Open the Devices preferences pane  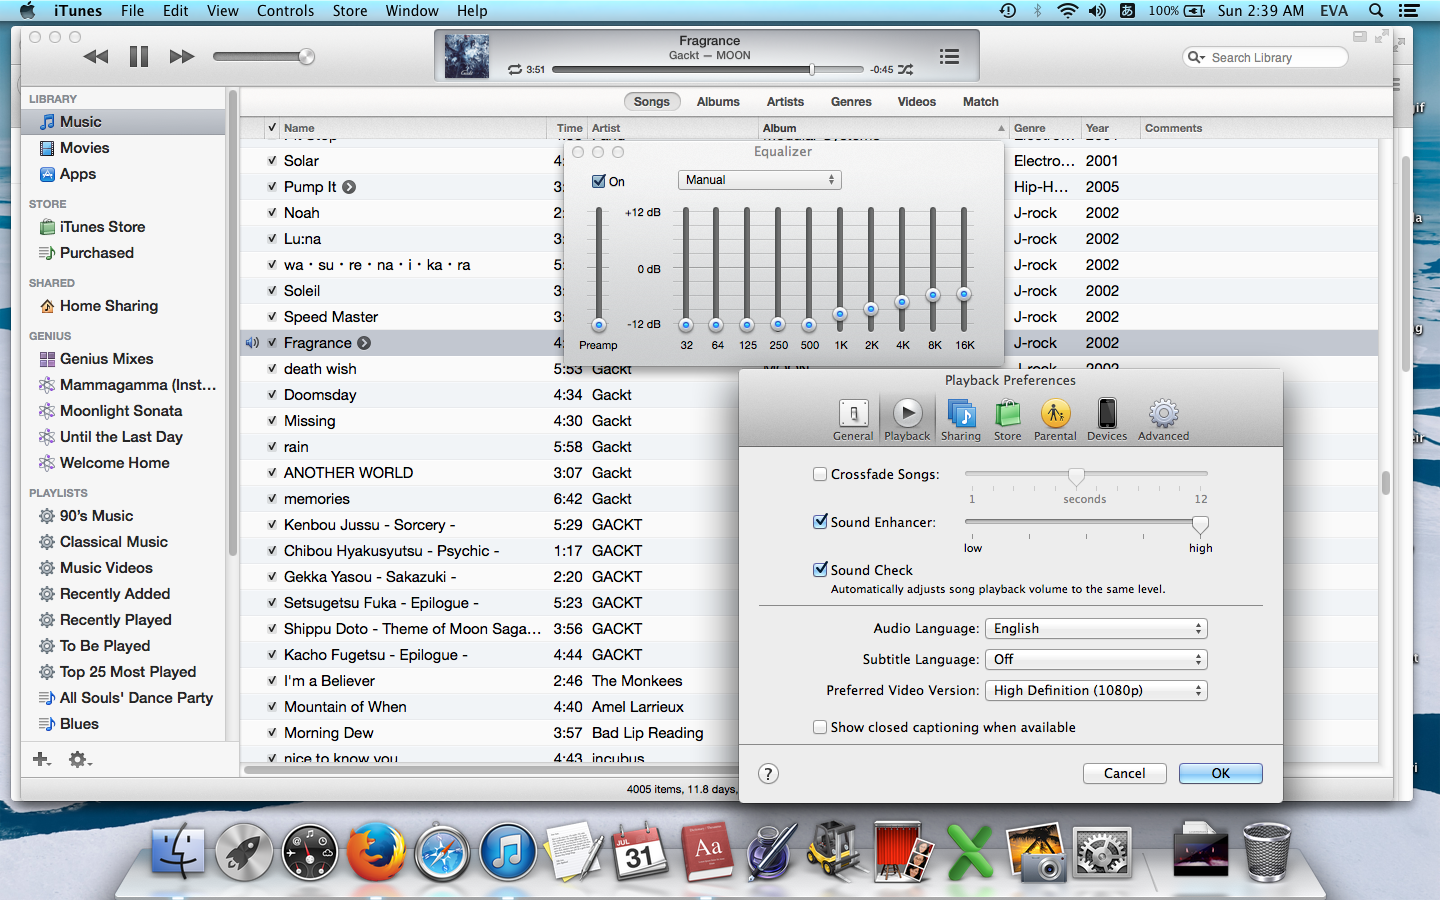coord(1107,419)
